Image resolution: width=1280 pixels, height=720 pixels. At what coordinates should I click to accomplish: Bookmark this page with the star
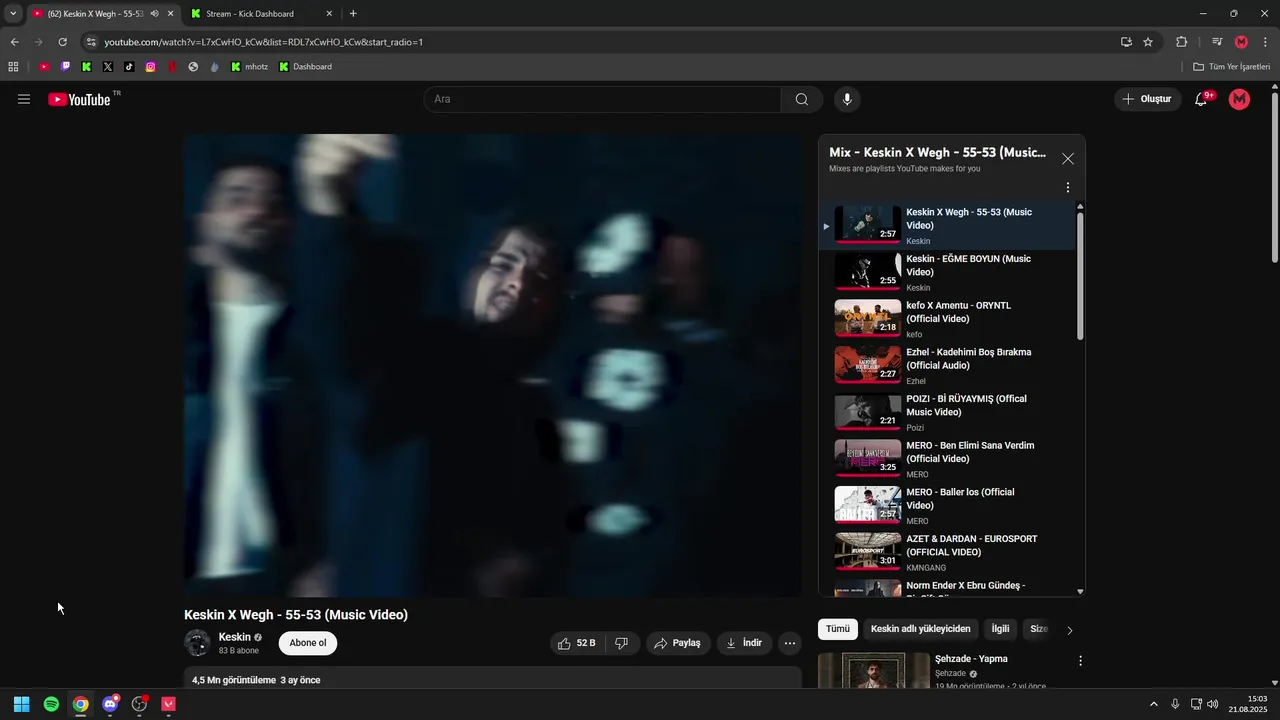(x=1148, y=42)
